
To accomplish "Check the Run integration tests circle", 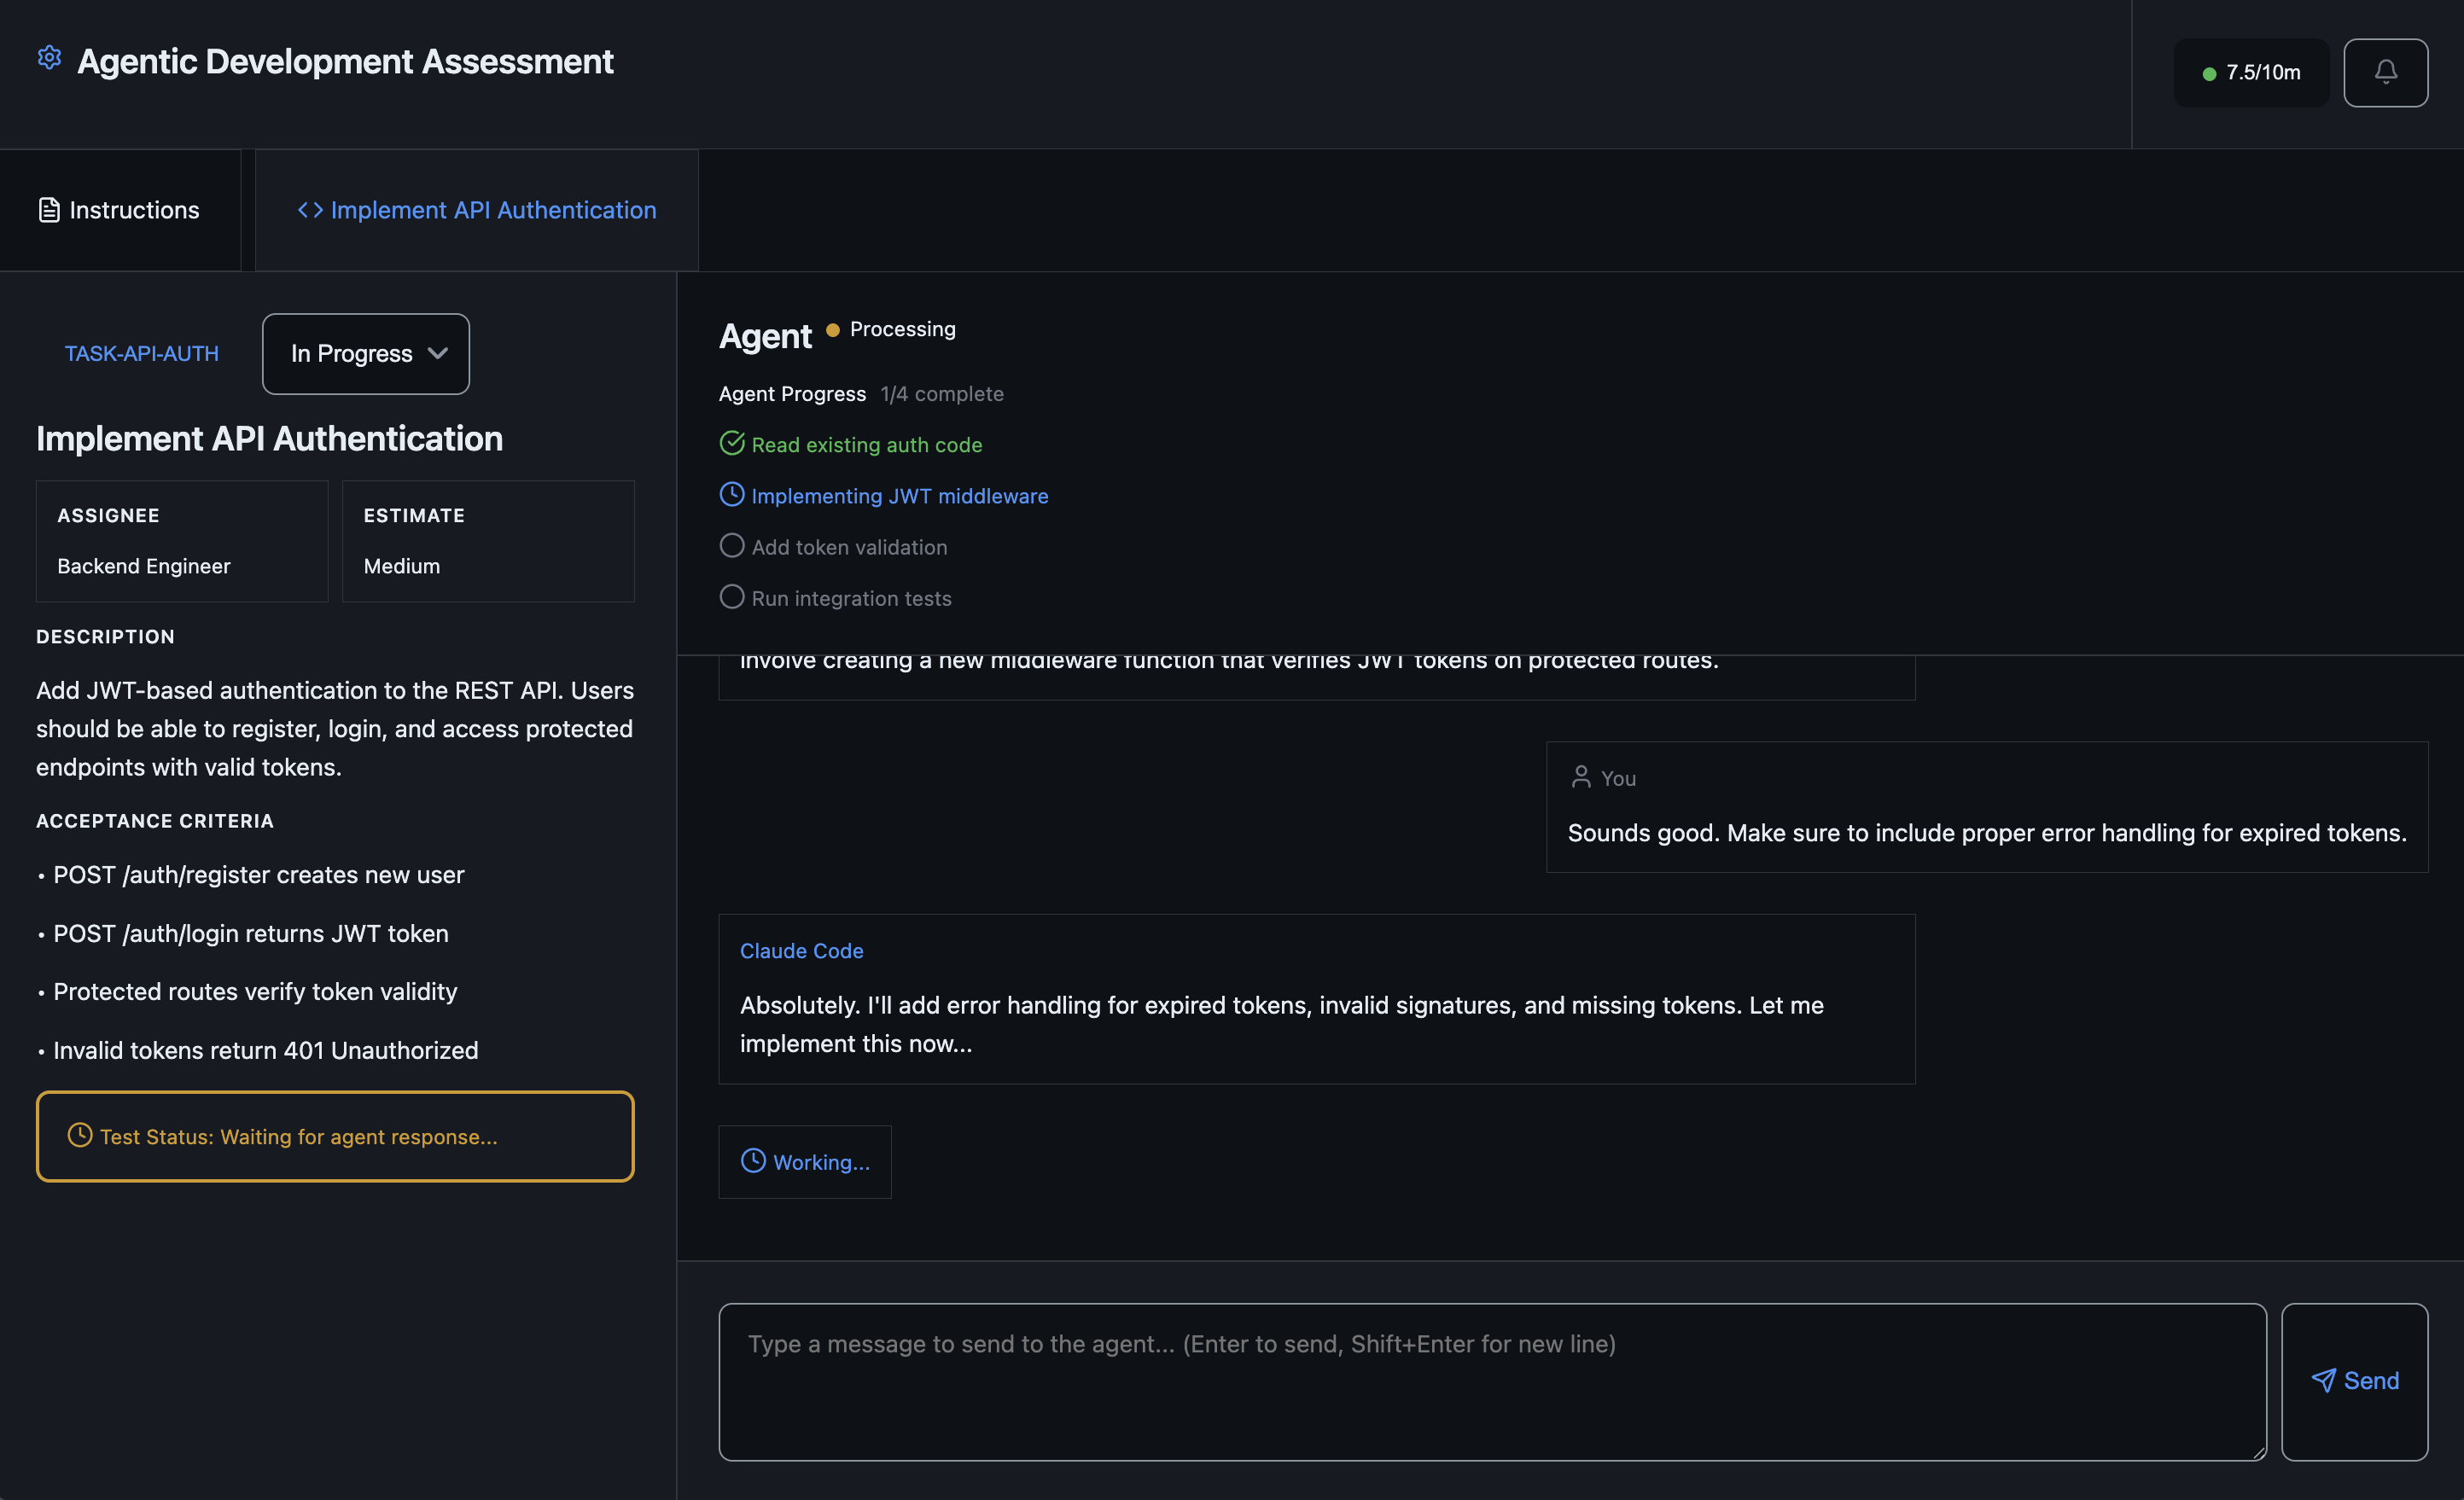I will (732, 596).
